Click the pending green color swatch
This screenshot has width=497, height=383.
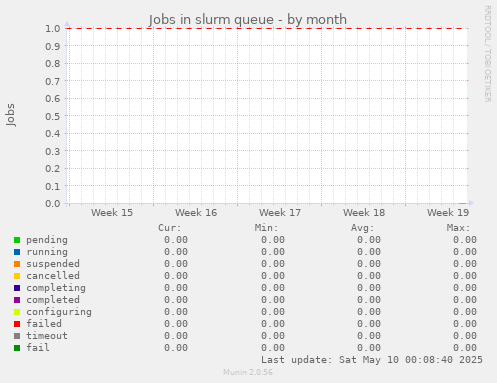(x=17, y=240)
